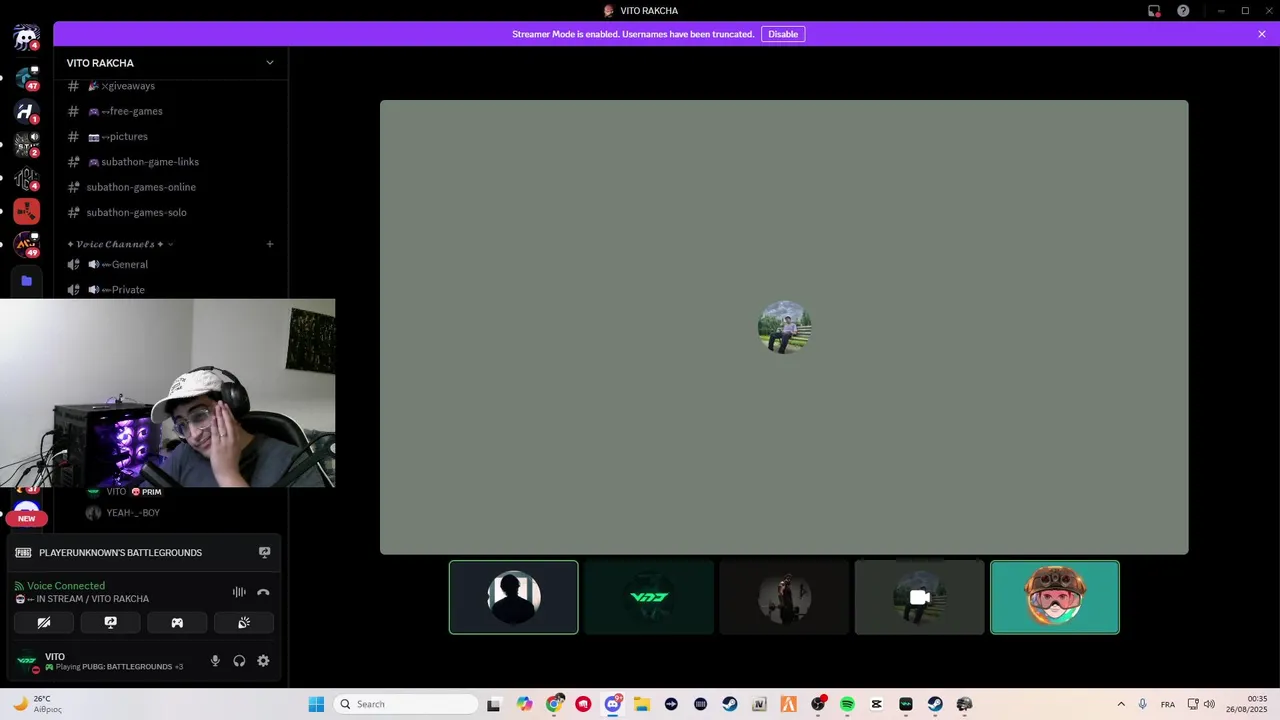The width and height of the screenshot is (1280, 720).
Task: Disconnect from voice with hang-up icon
Action: click(263, 592)
